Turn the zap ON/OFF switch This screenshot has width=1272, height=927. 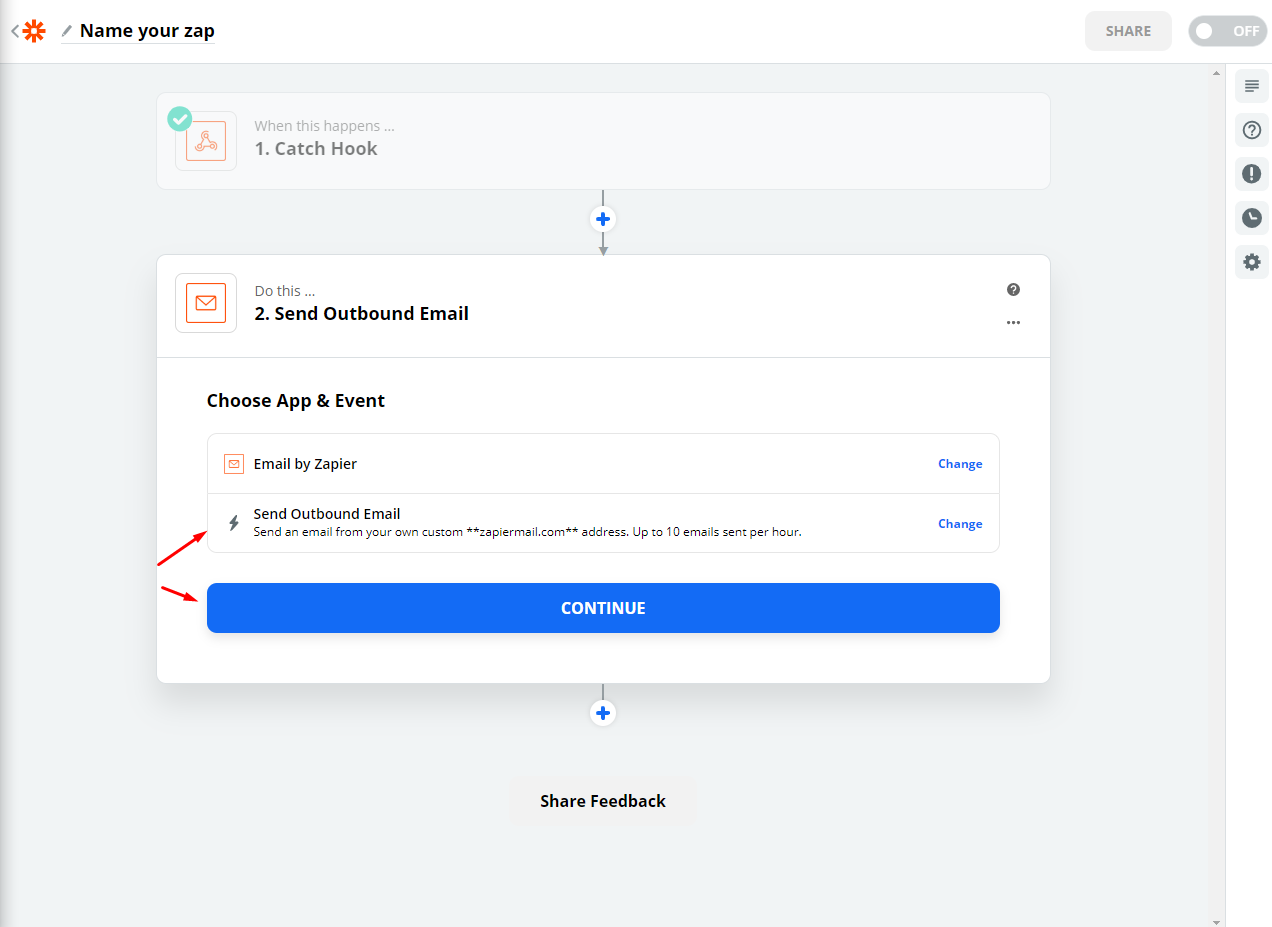pos(1227,31)
